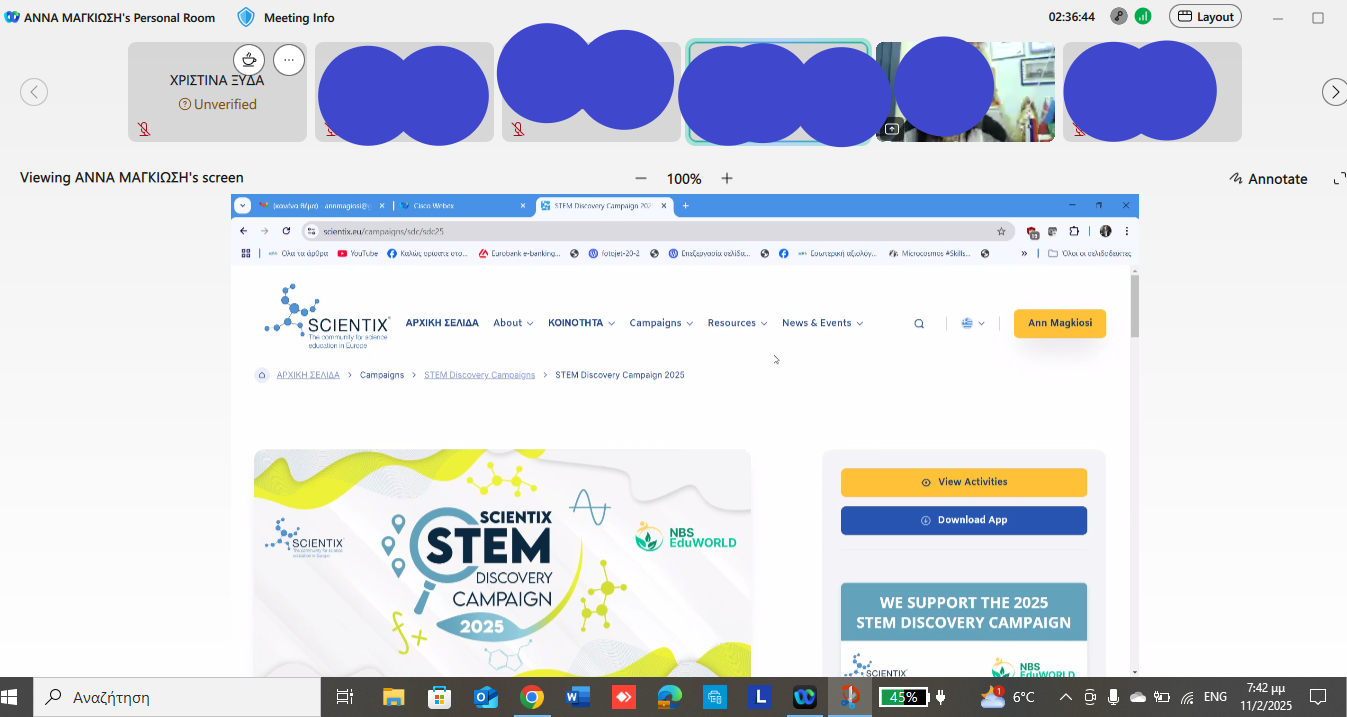Screen dimensions: 1347x717
Task: Open Google Chrome from the taskbar
Action: click(x=531, y=697)
